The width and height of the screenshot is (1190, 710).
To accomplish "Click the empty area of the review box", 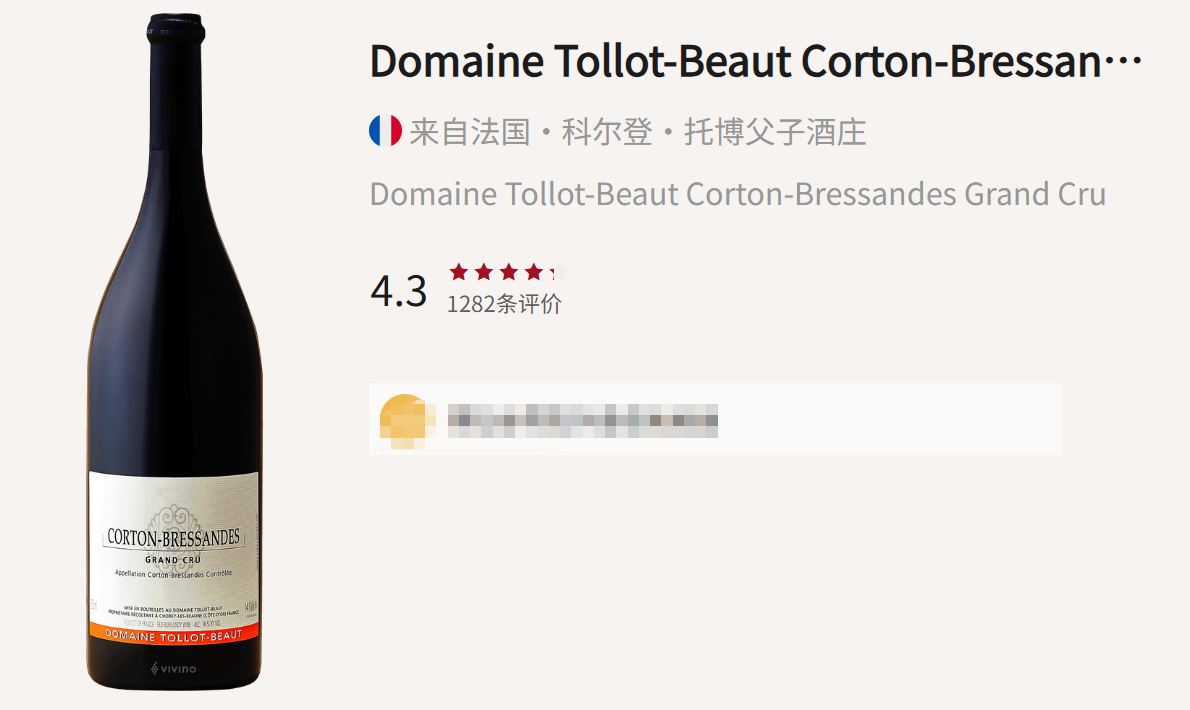I will point(890,420).
